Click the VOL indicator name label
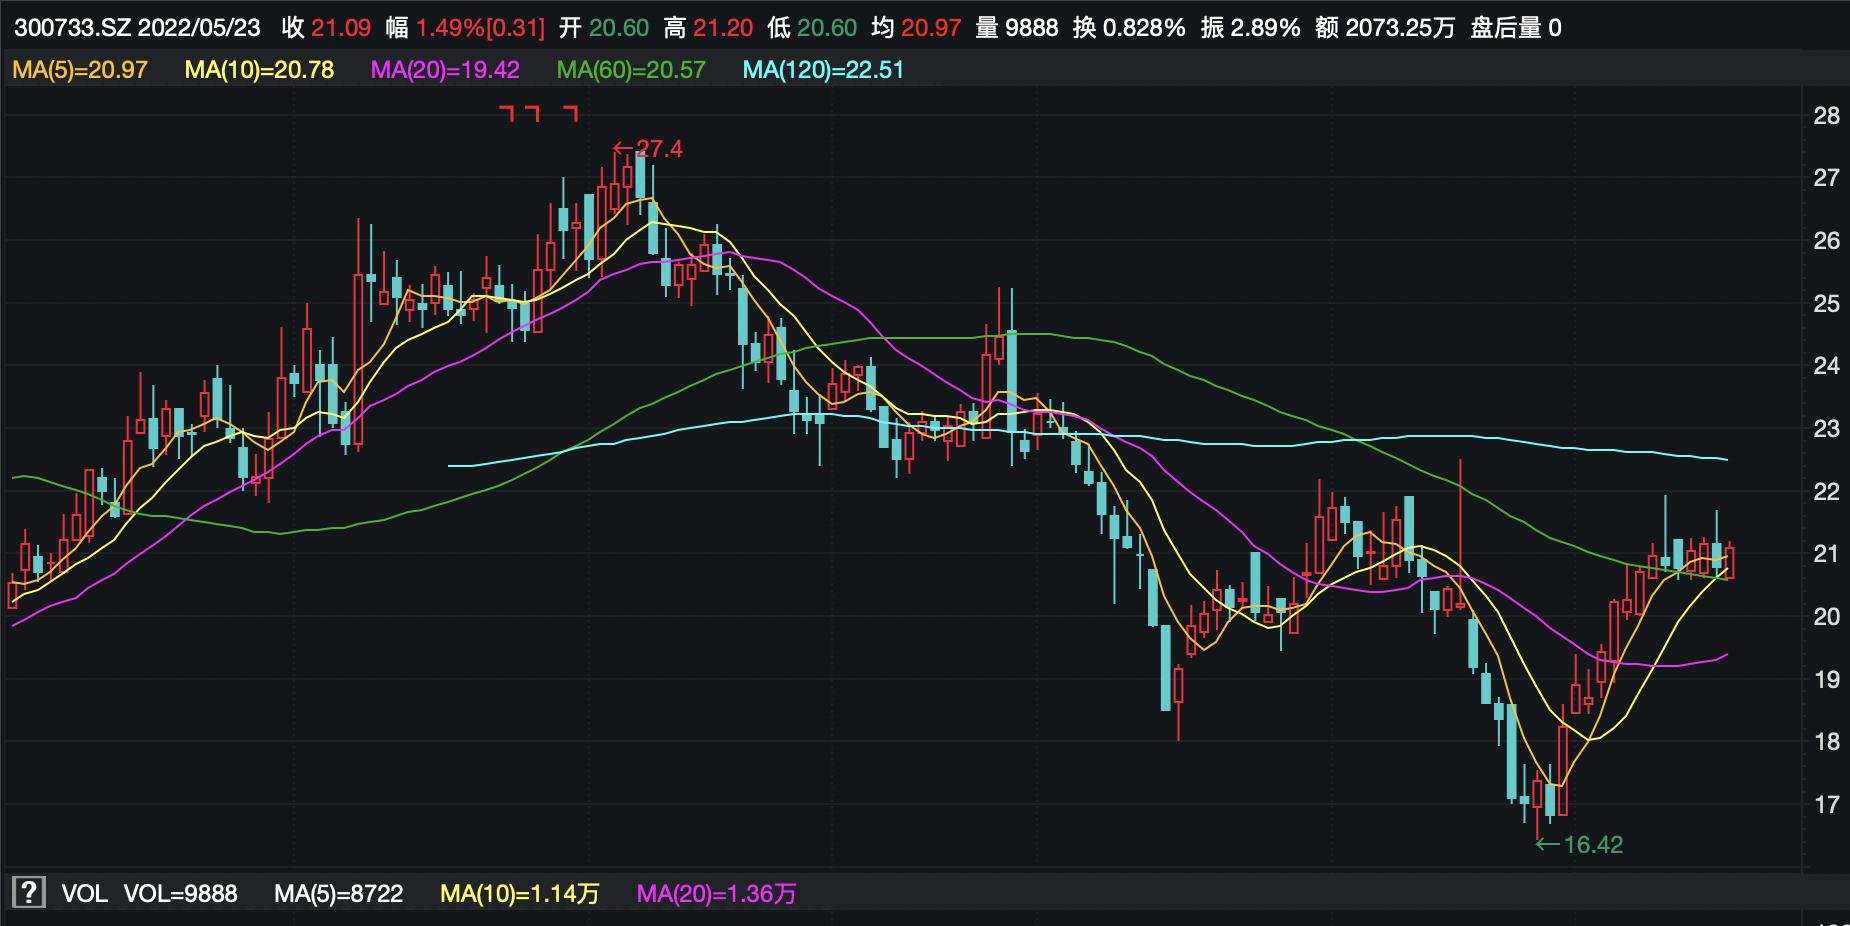Screen dimensions: 1850x926 pyautogui.click(x=84, y=893)
